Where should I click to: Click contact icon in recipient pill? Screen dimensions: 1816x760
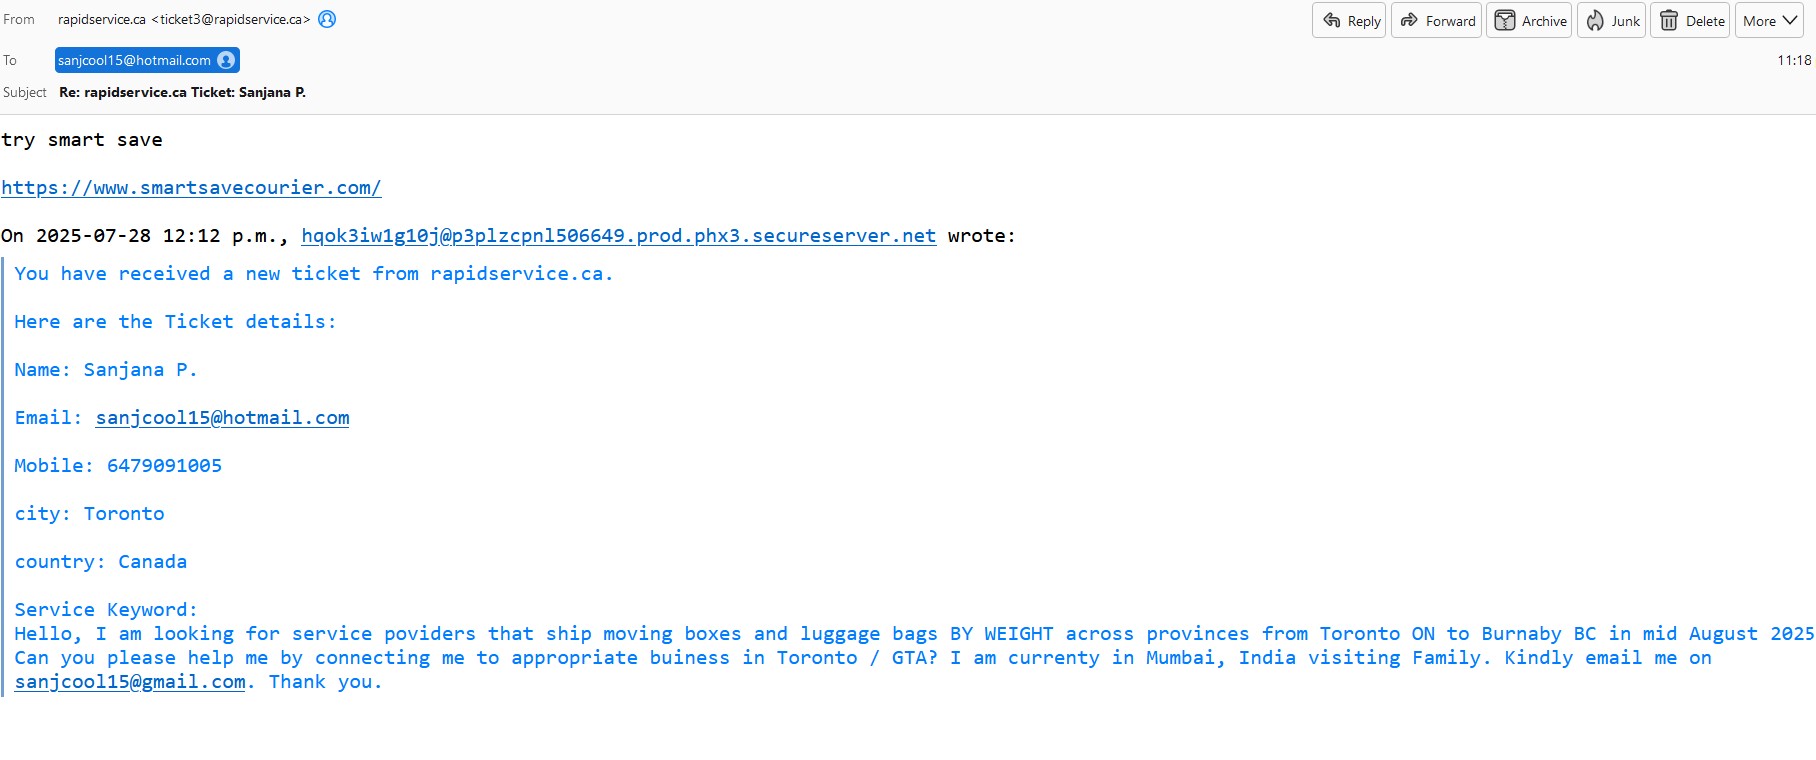click(x=226, y=60)
